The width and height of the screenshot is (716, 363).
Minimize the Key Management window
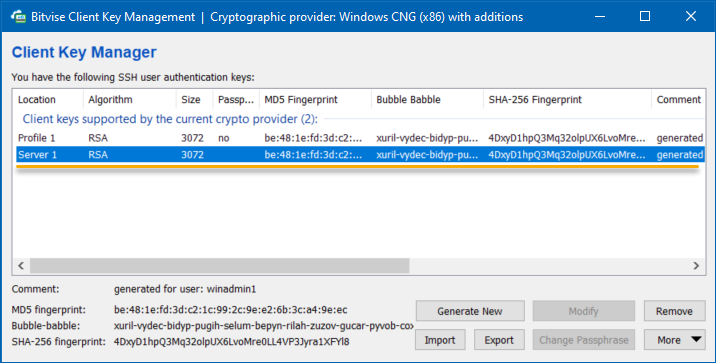[x=600, y=16]
